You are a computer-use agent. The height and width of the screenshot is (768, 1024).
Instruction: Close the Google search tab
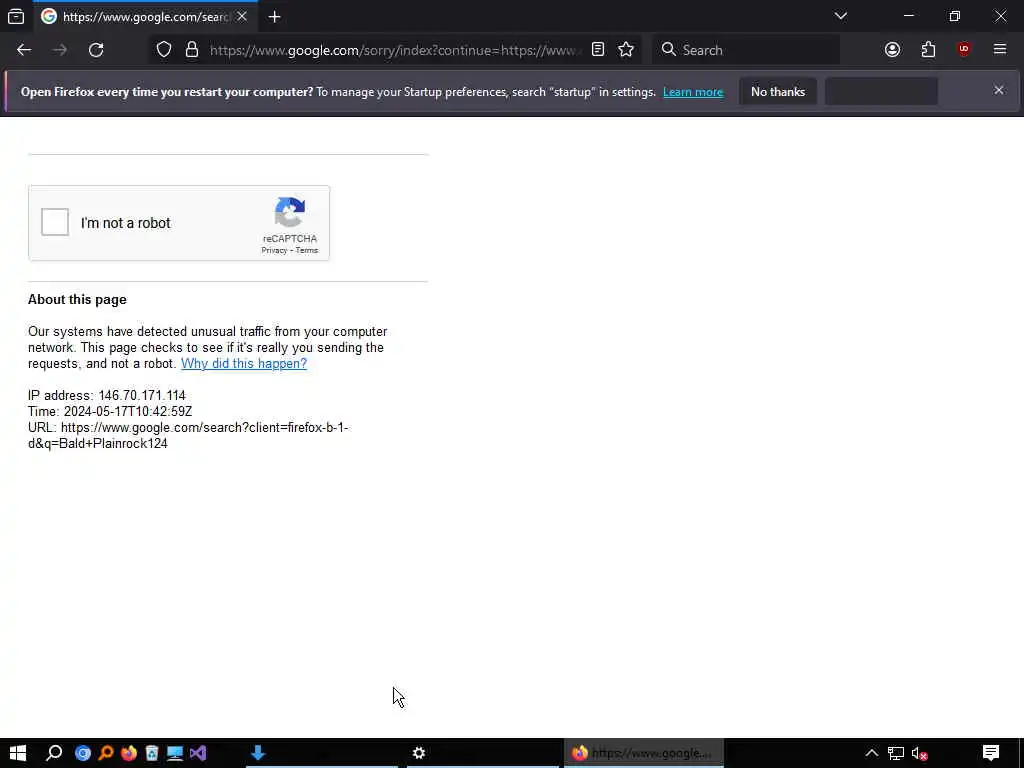coord(242,16)
